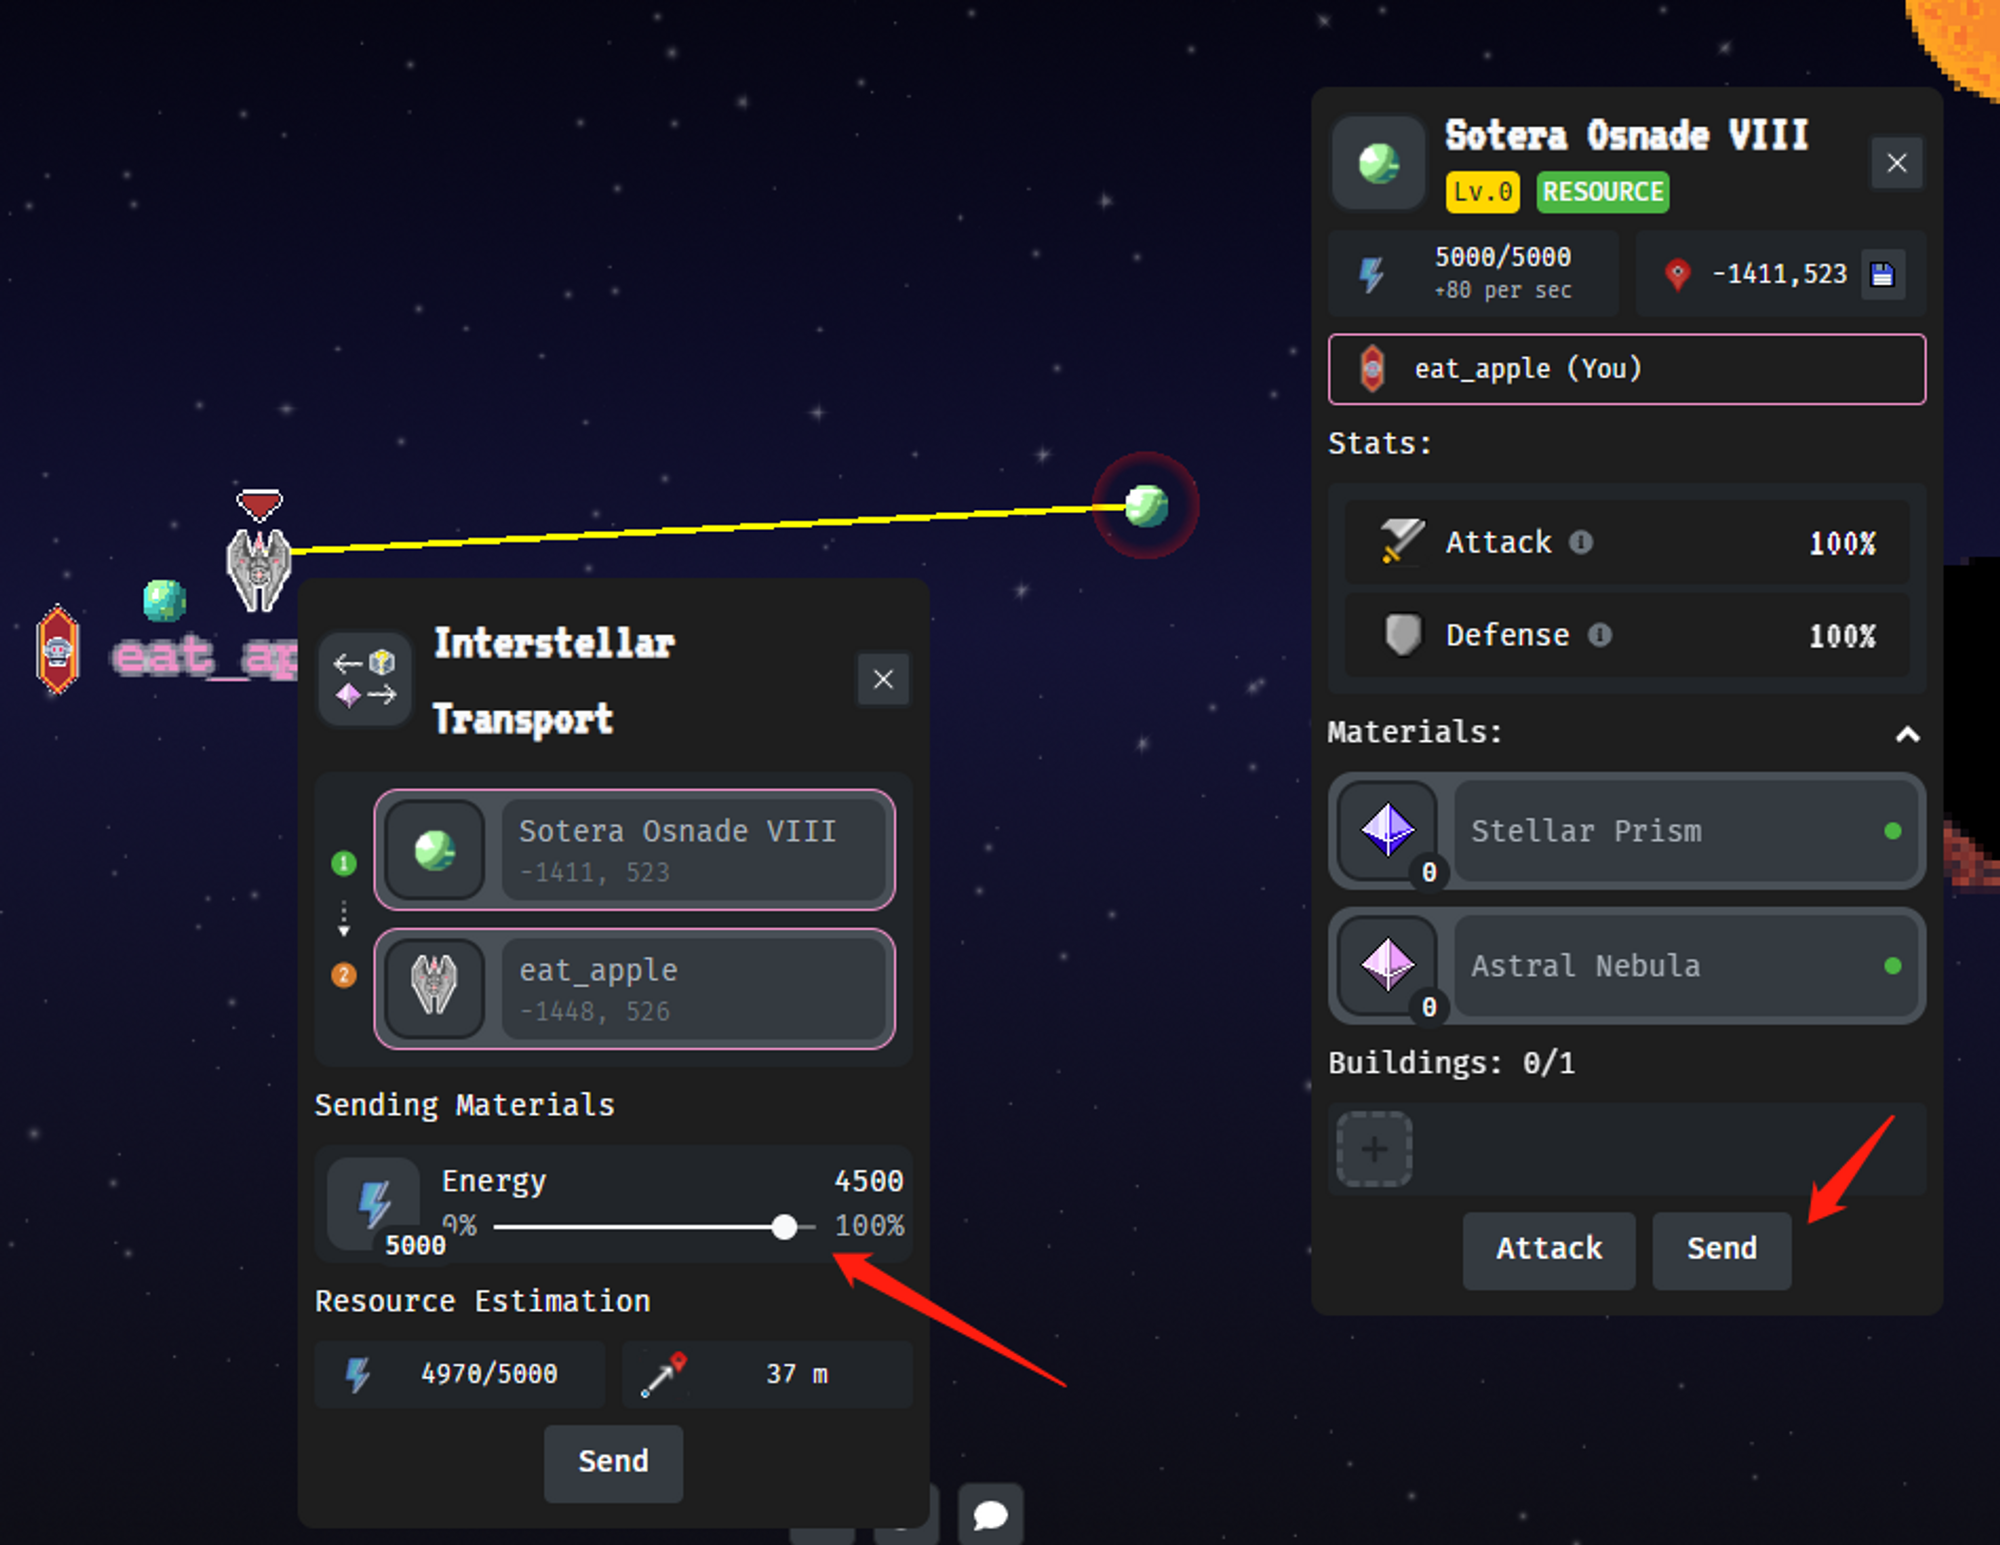This screenshot has width=2000, height=1545.
Task: Close the Interstellar Transport panel
Action: click(x=883, y=680)
